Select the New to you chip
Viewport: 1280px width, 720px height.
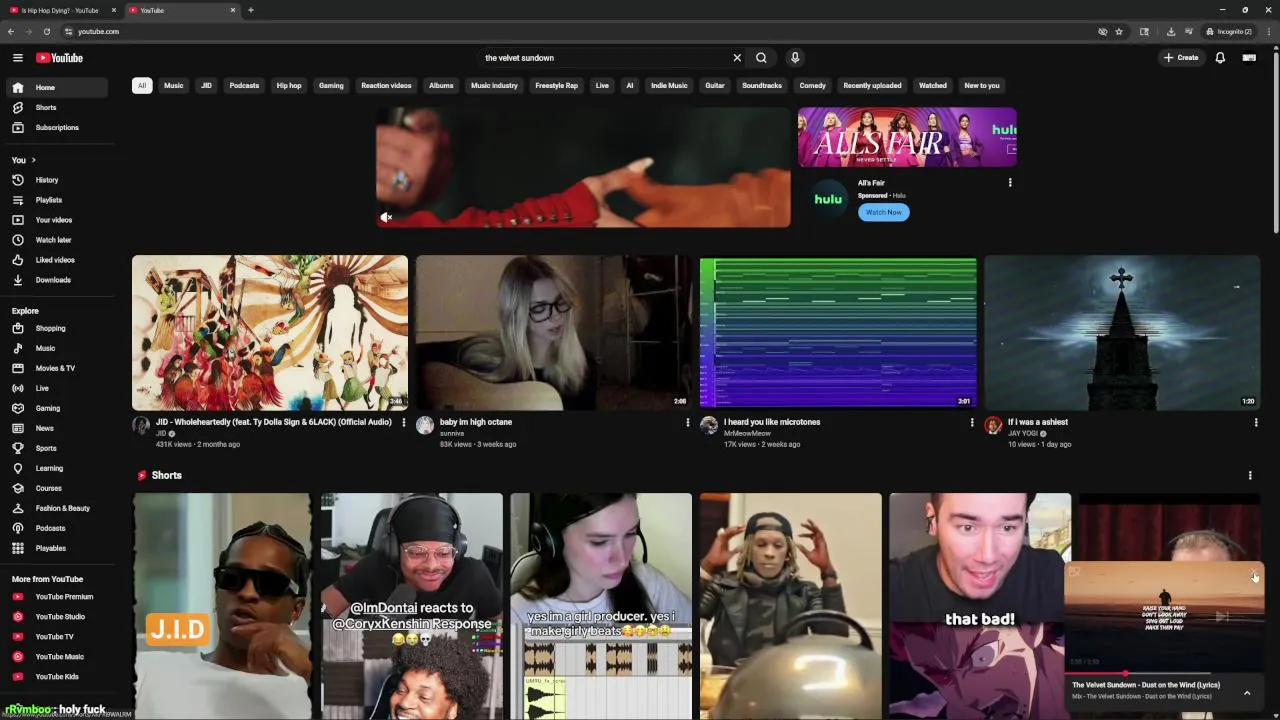point(982,86)
